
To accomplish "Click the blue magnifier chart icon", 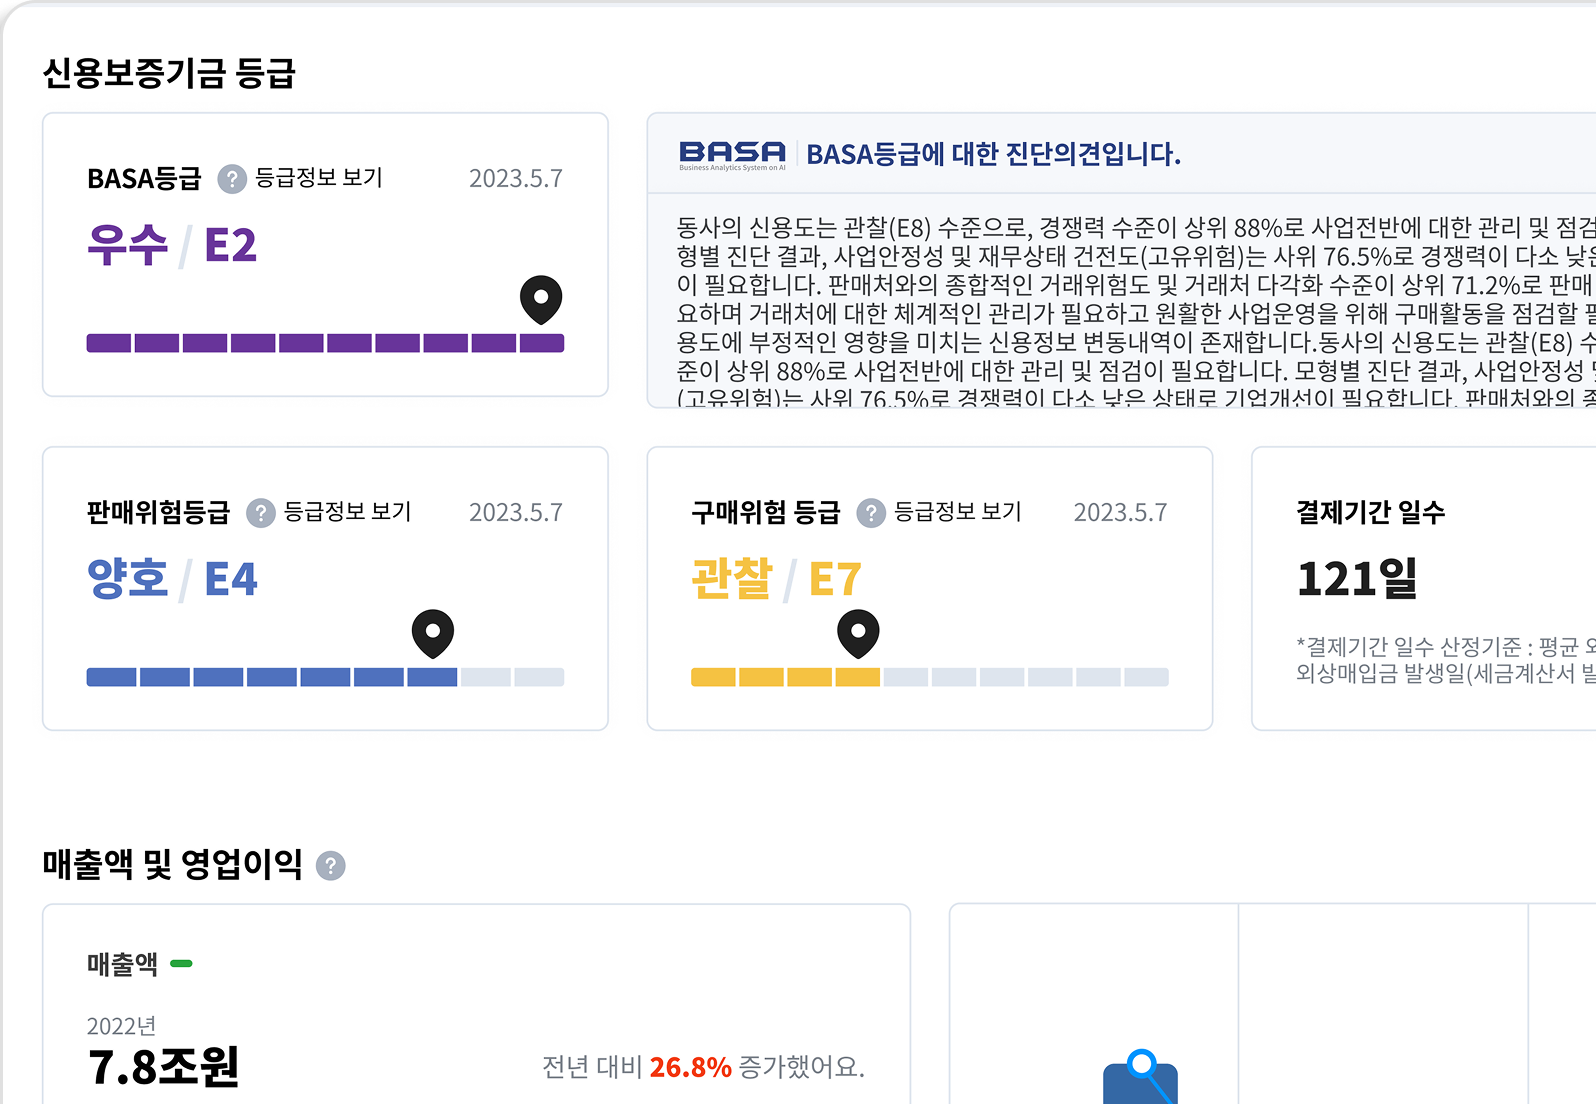I will [x=1141, y=1078].
